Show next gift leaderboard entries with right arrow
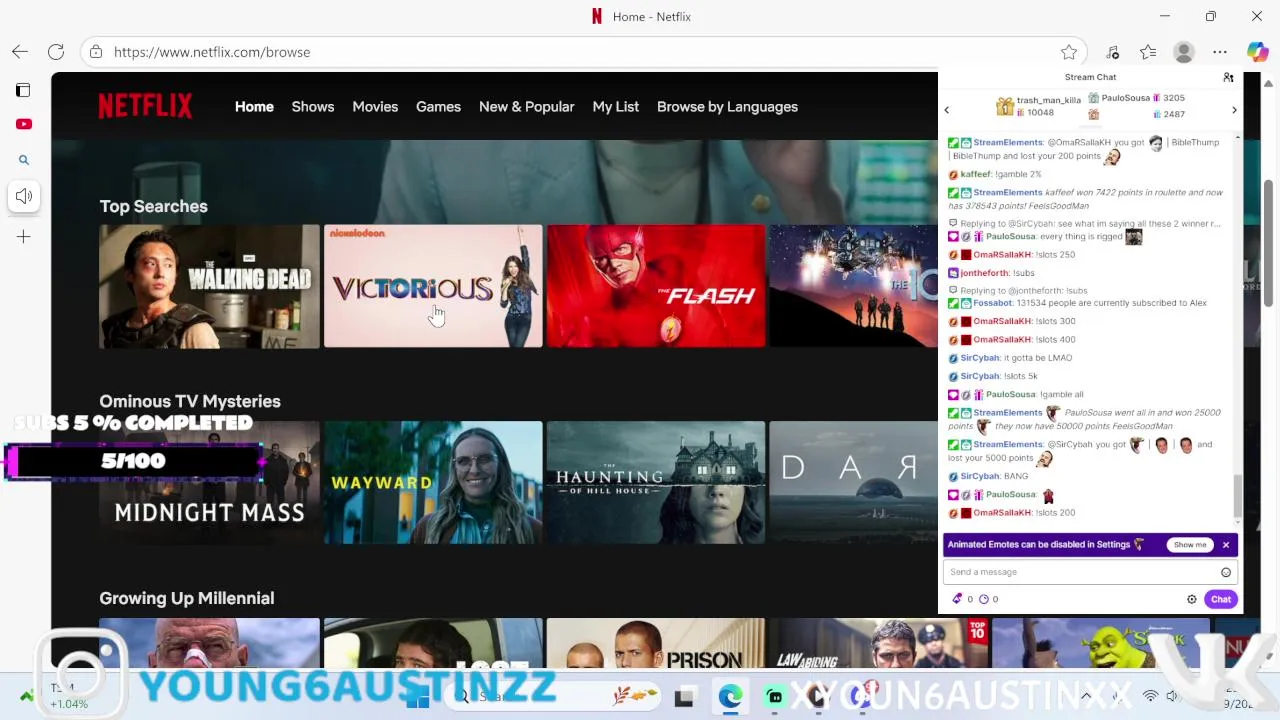Viewport: 1280px width, 720px height. (1234, 110)
